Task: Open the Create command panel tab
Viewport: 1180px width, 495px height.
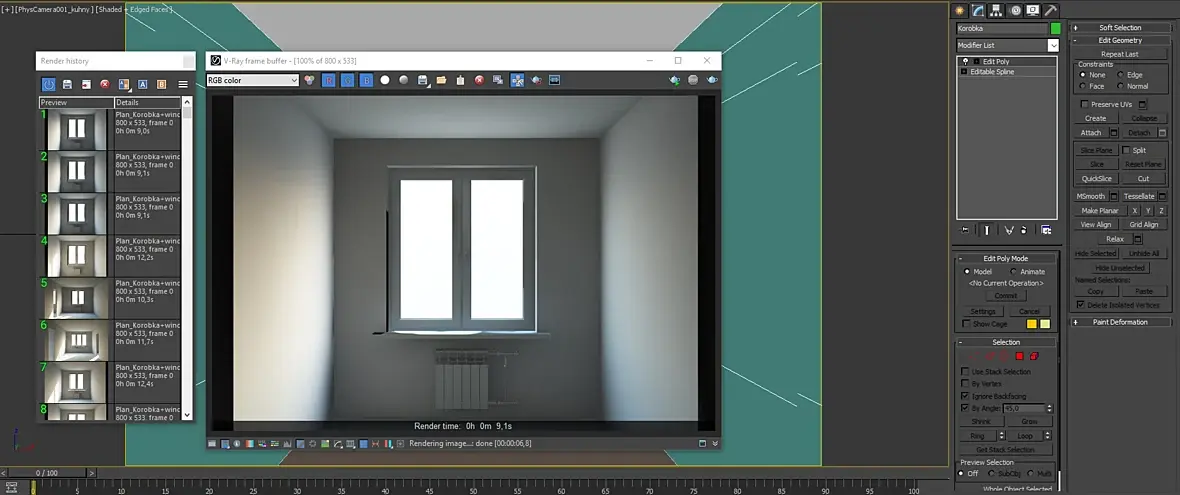Action: point(960,11)
